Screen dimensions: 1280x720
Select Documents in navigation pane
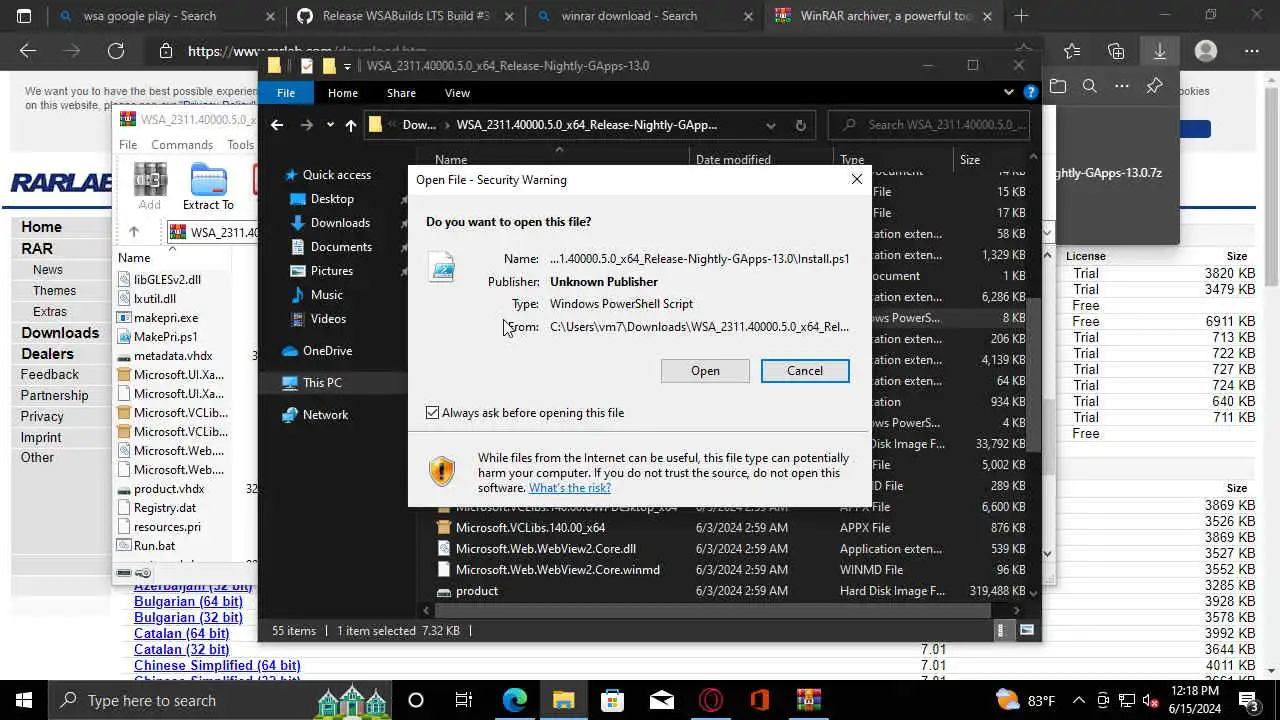point(341,247)
